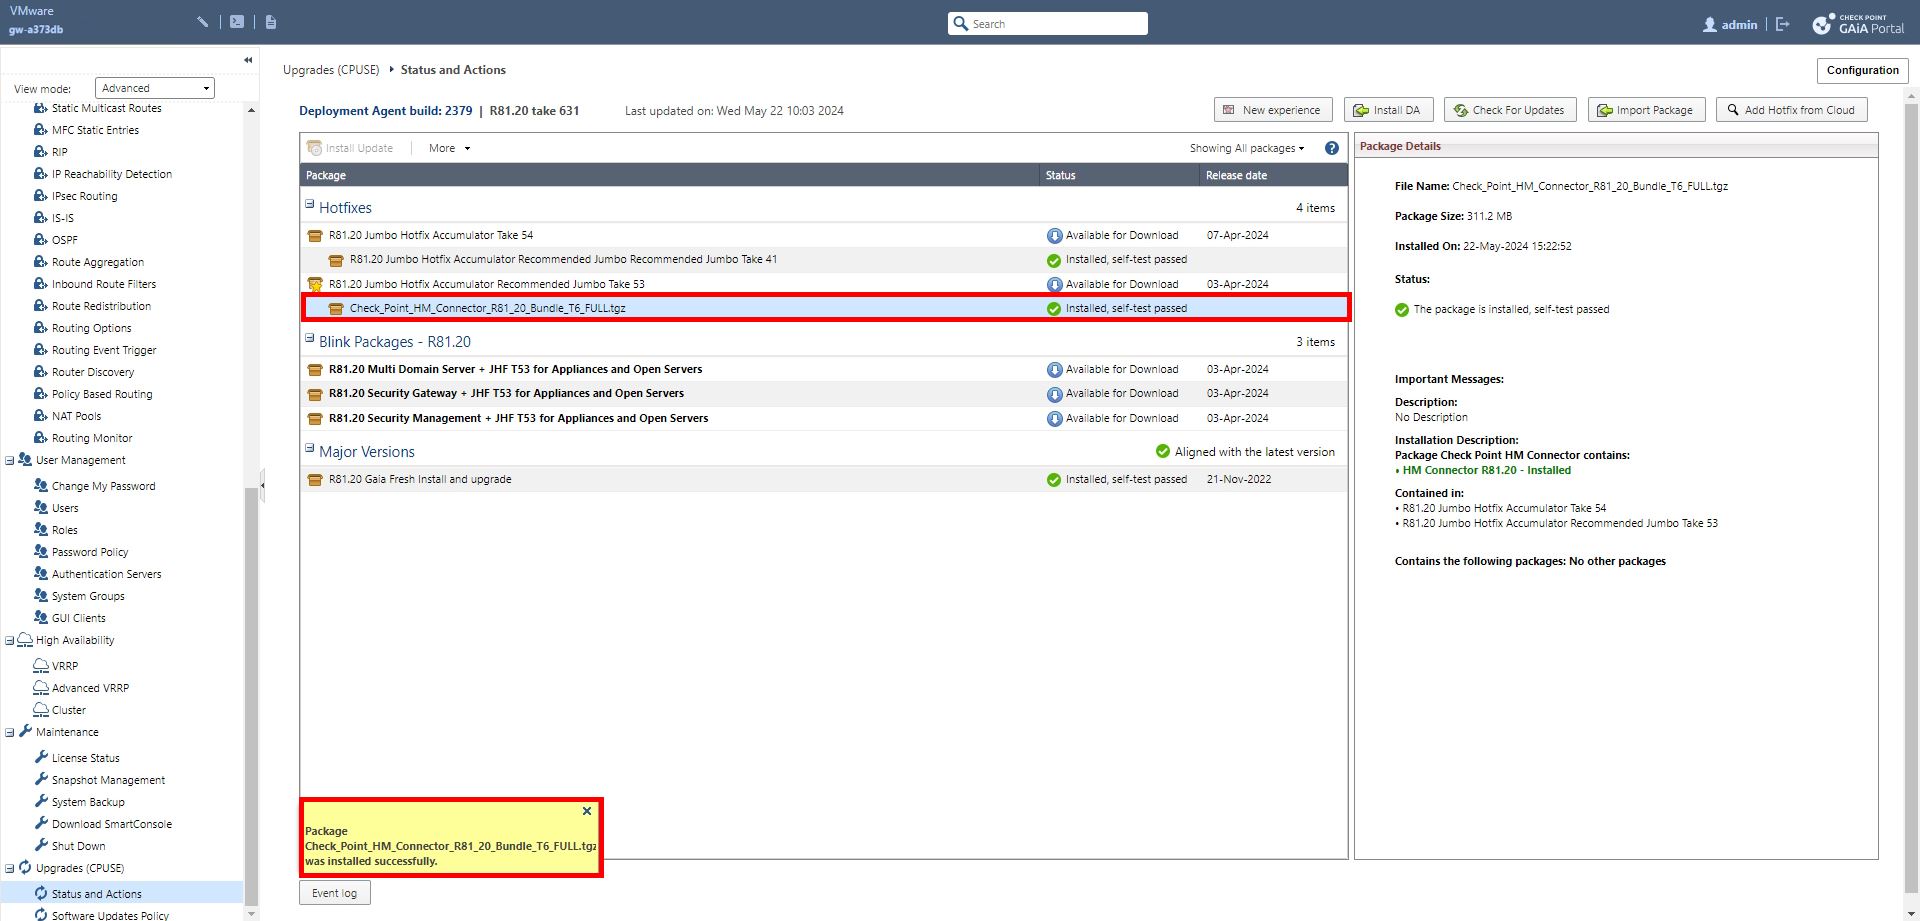Viewport: 1920px width, 921px height.
Task: Click the scratchpad document icon in header
Action: click(x=271, y=22)
